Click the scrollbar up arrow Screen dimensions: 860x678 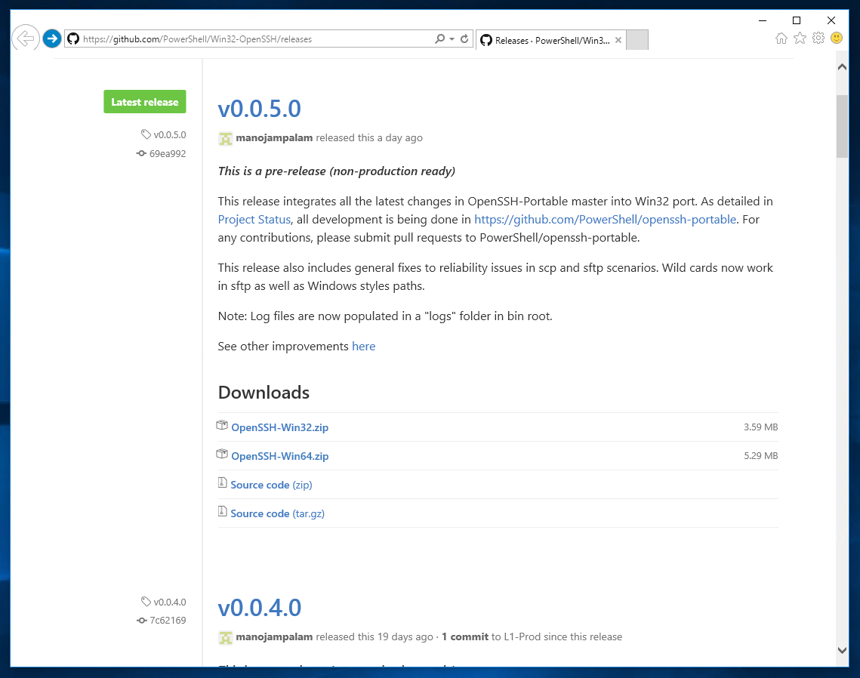[842, 67]
